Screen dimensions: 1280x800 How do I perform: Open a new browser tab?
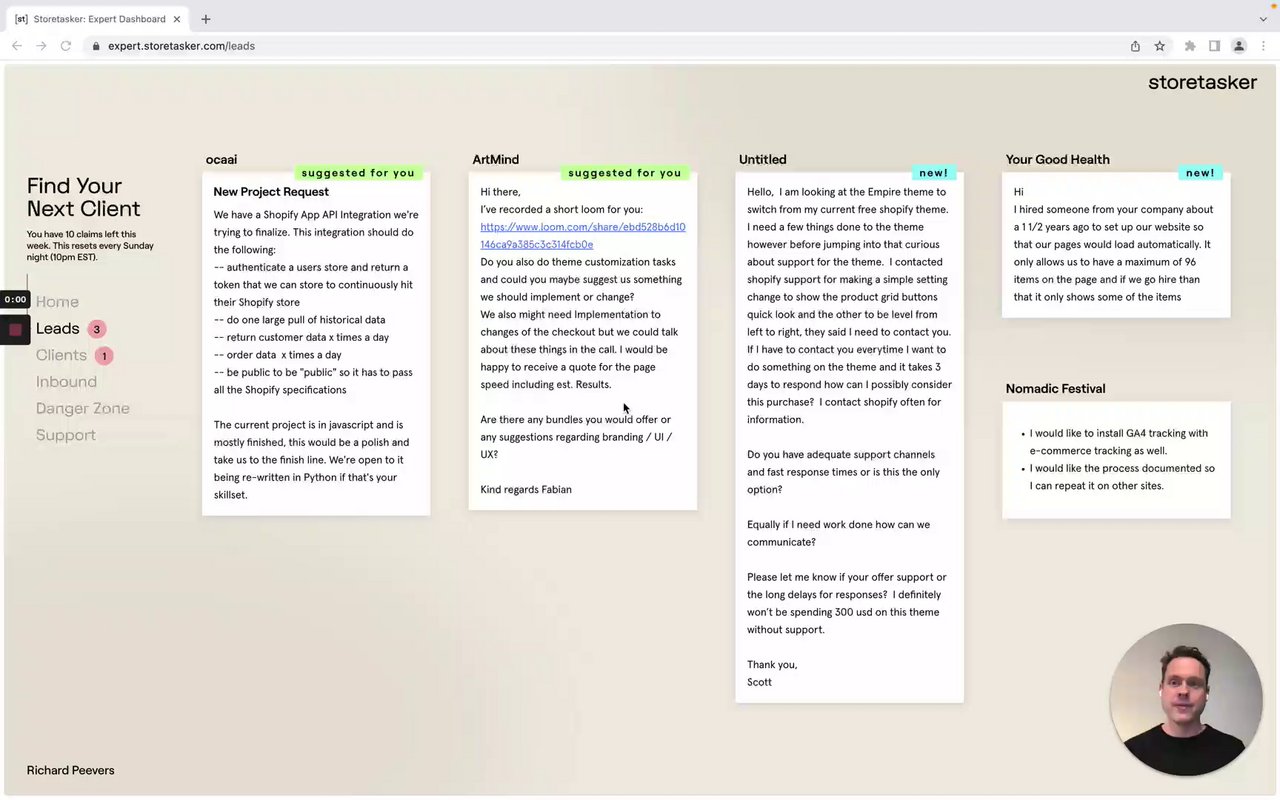point(206,19)
